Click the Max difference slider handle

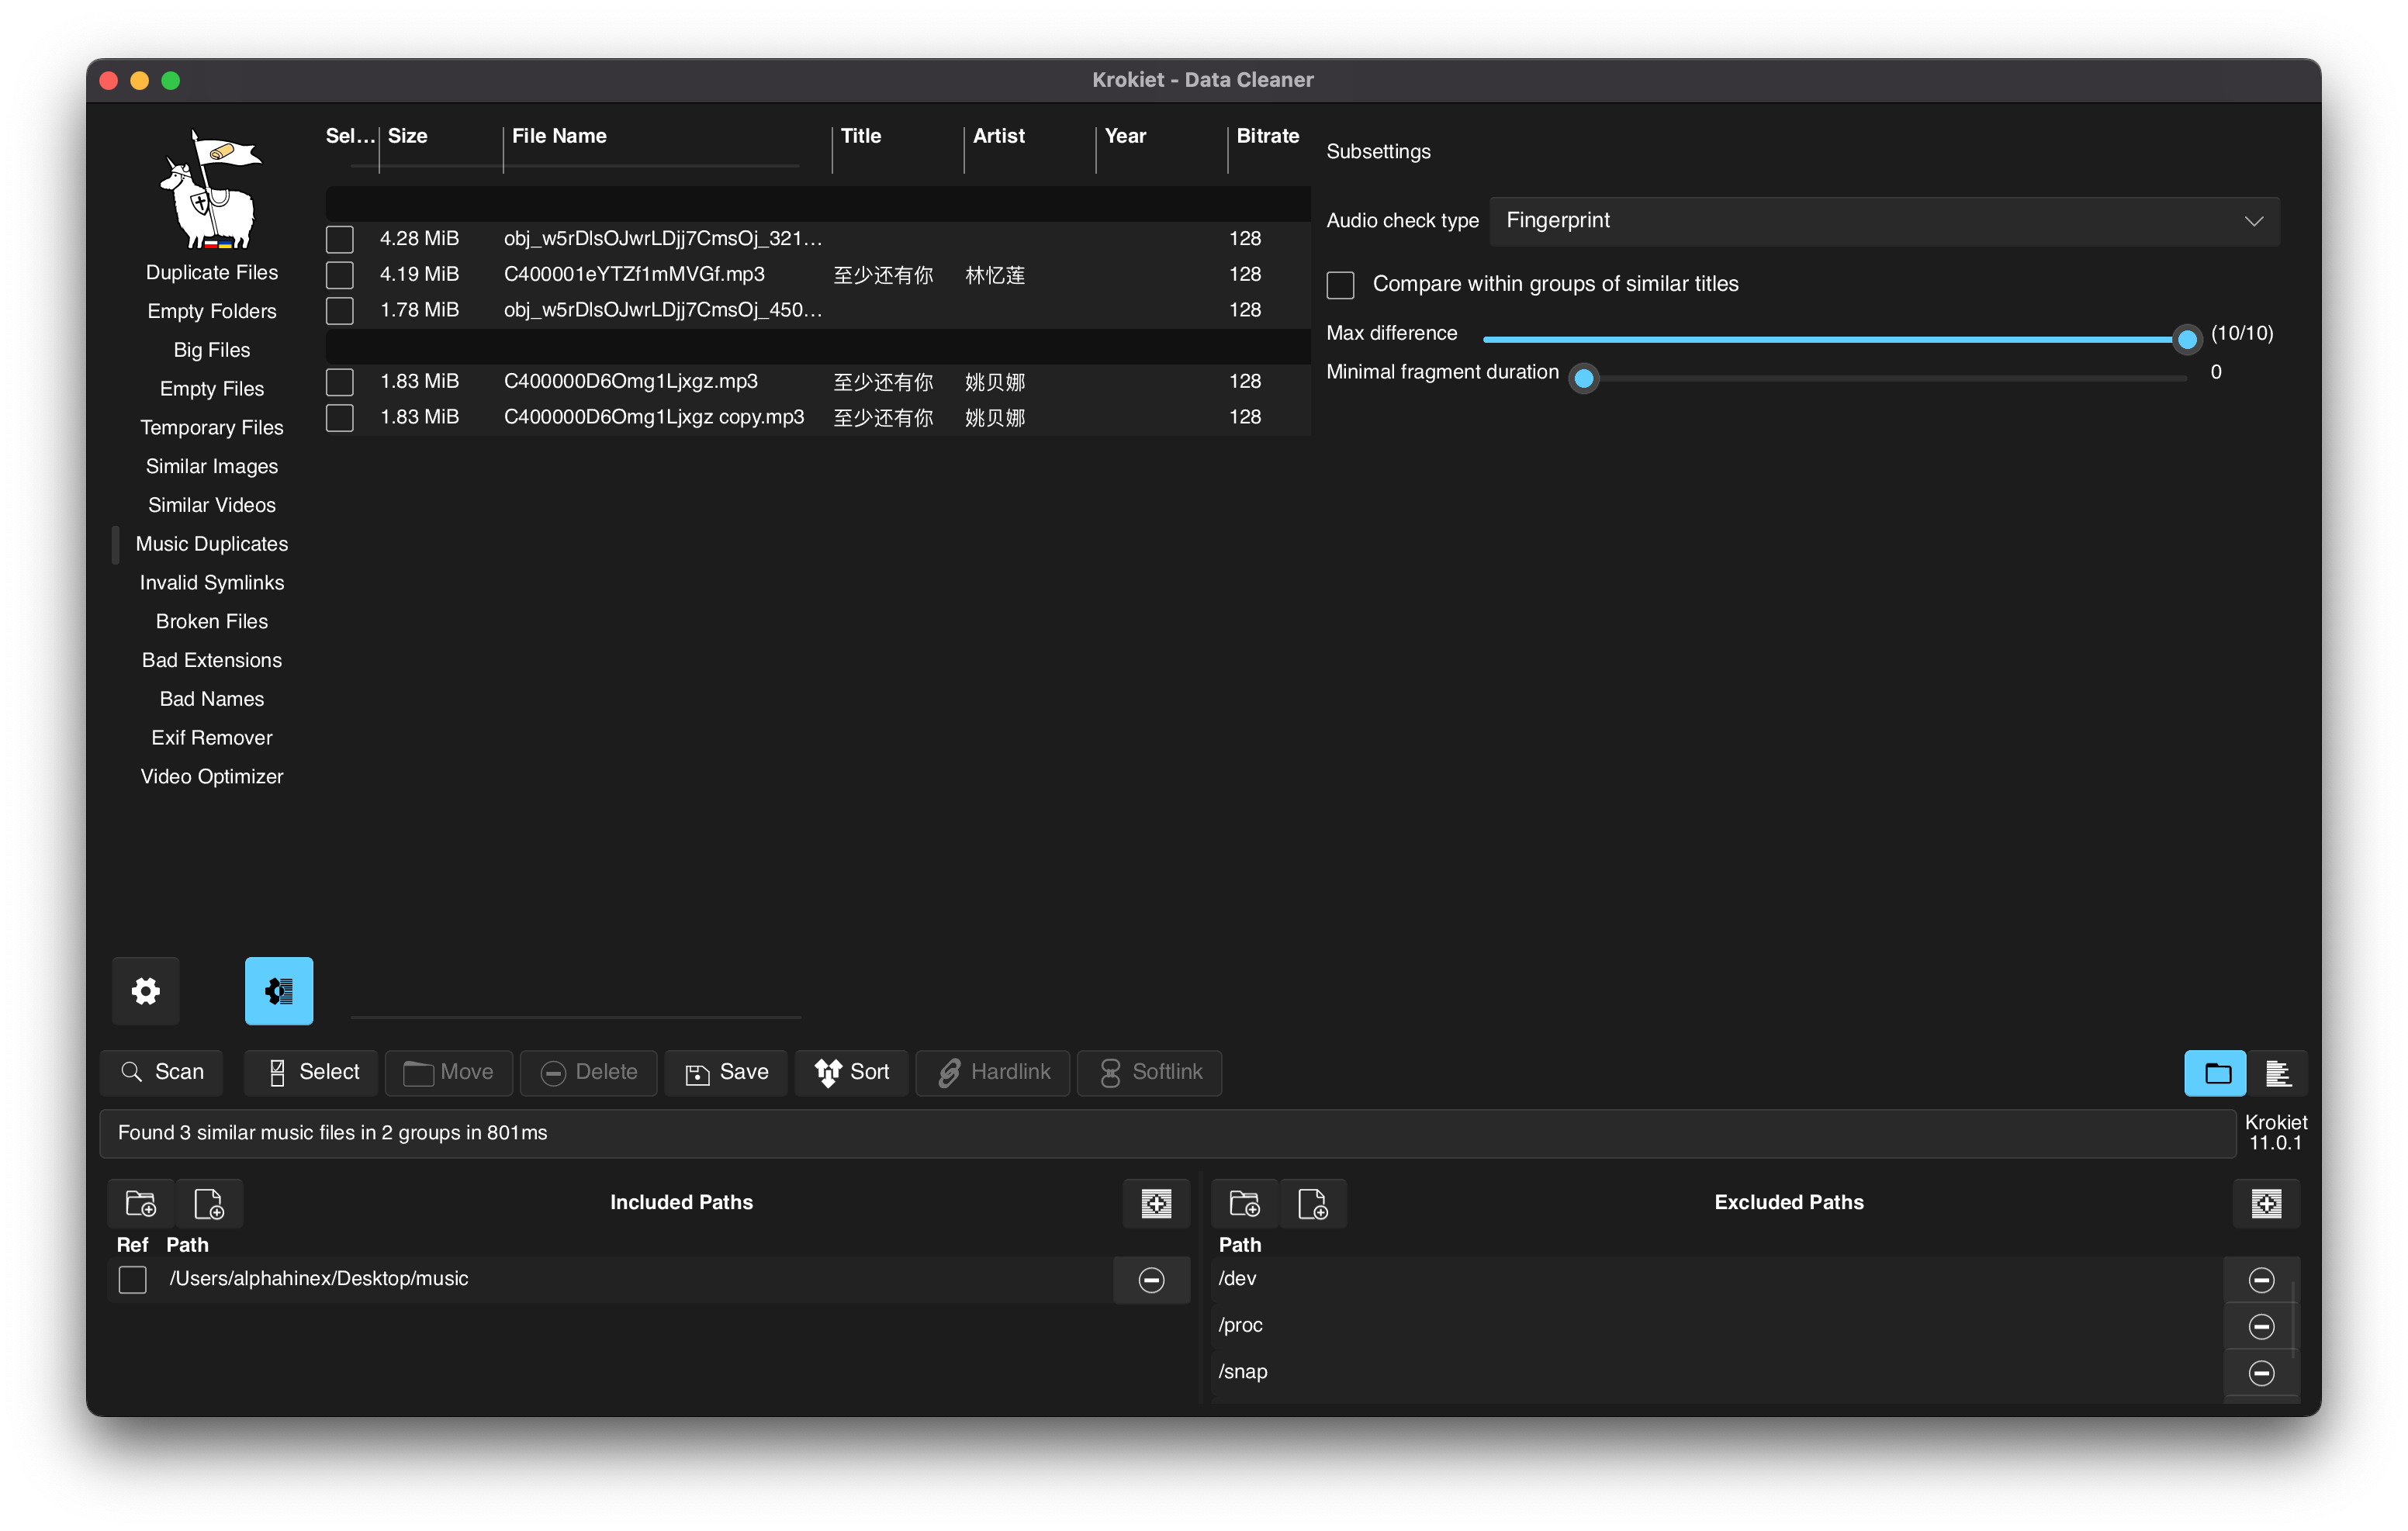click(2187, 340)
